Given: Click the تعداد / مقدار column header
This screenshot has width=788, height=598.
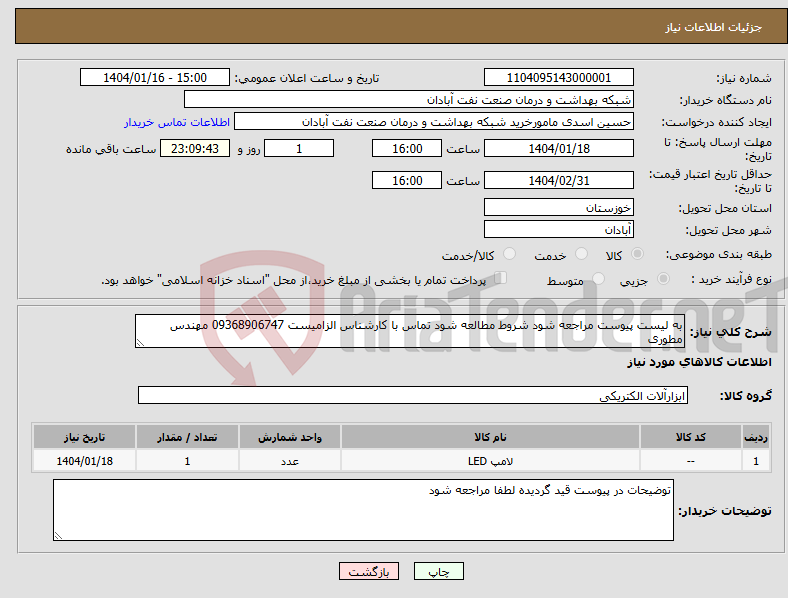Looking at the screenshot, I should 187,437.
